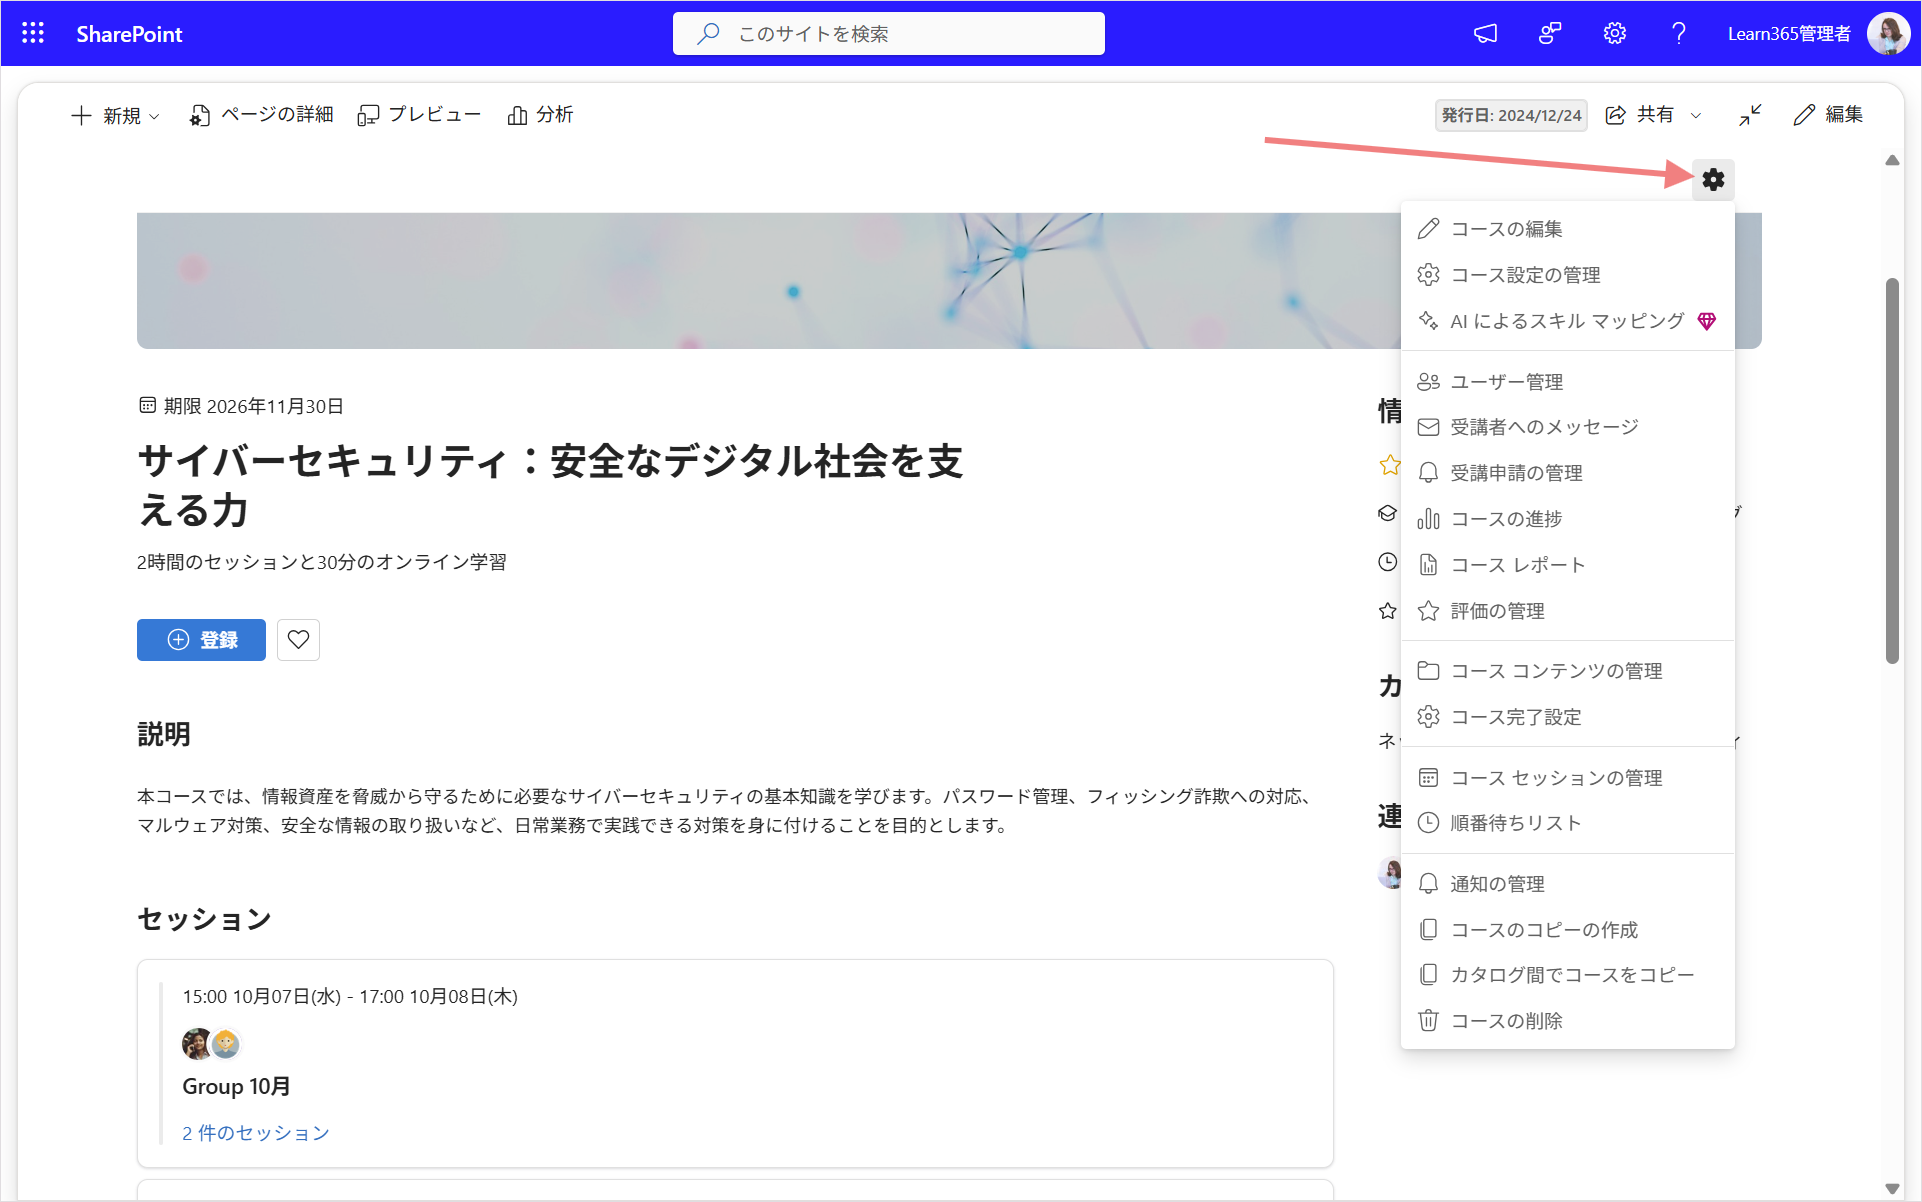Expand the 新規 new dropdown

coord(116,116)
